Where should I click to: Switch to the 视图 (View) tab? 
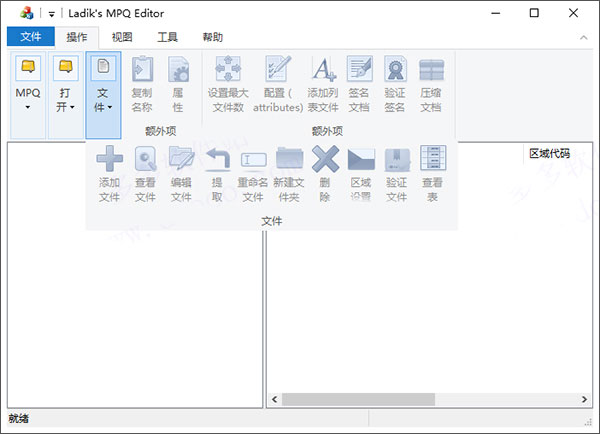coord(122,37)
